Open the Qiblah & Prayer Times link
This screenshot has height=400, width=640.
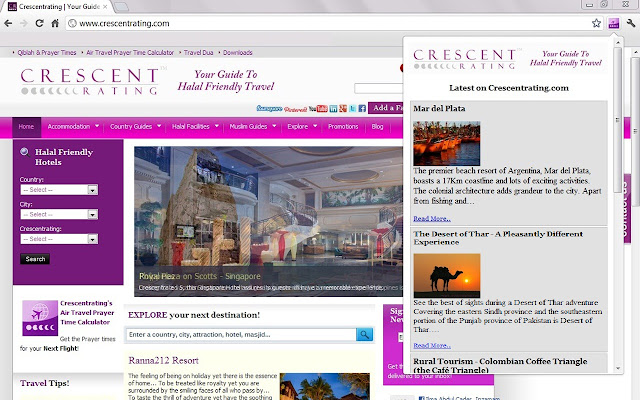click(x=47, y=53)
